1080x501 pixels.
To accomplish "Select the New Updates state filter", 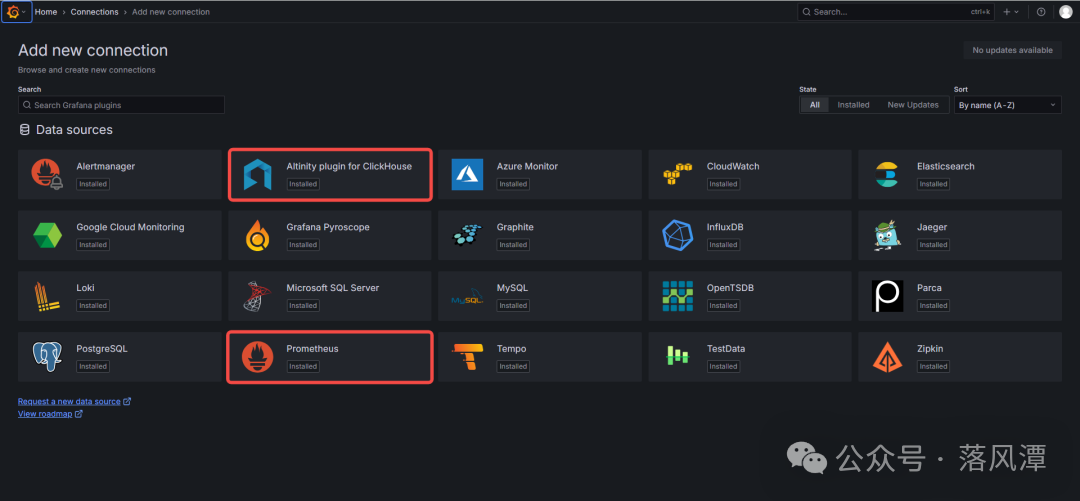I will tap(913, 105).
